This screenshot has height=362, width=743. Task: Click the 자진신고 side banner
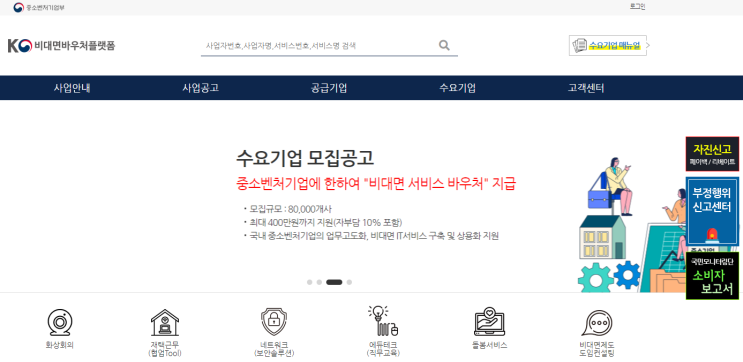point(712,154)
